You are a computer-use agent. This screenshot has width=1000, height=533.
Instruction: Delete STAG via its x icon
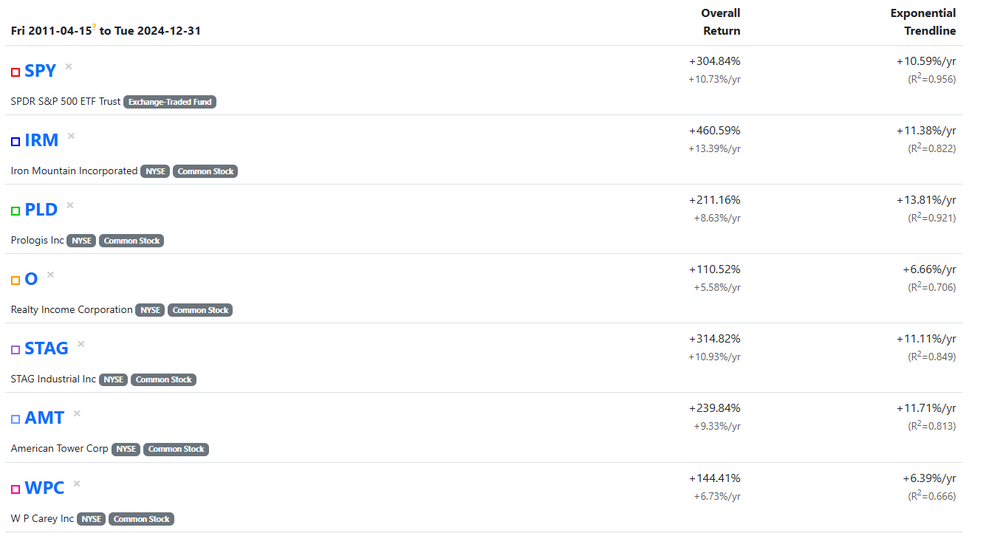[81, 344]
